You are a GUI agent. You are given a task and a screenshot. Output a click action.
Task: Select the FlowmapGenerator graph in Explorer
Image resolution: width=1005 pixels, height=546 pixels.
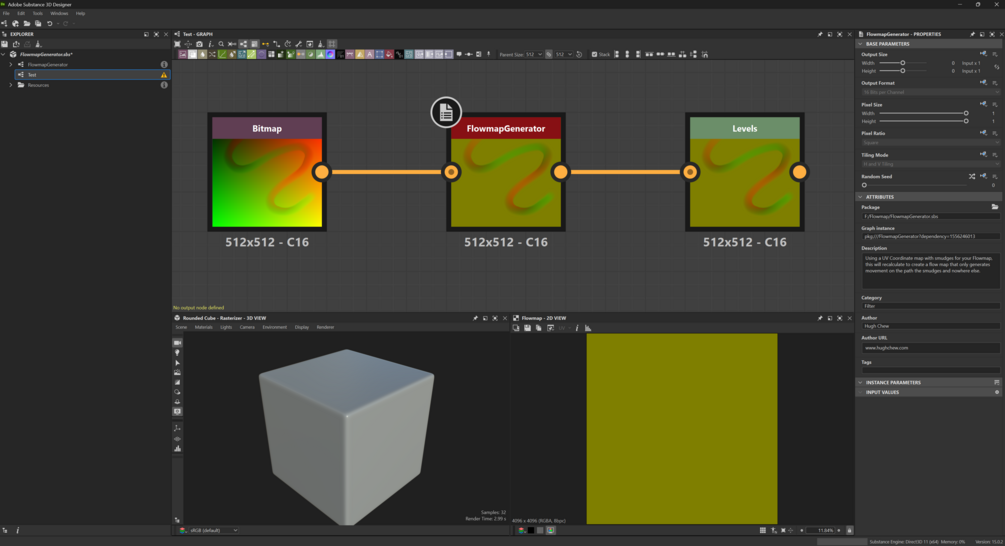47,65
